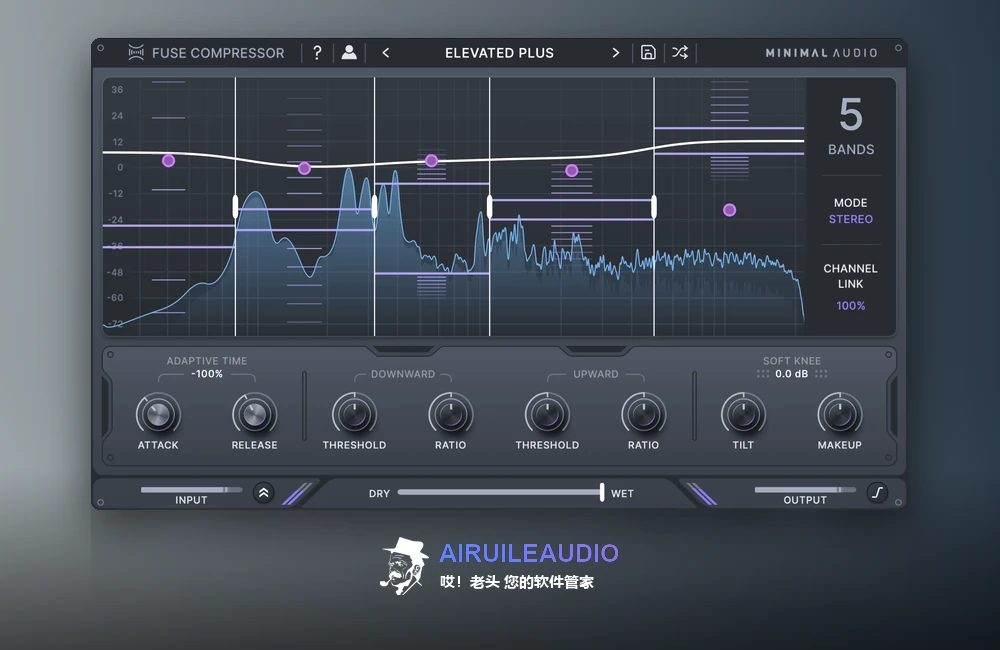Click the Dry/Wet mix slider handle
Image resolution: width=1000 pixels, height=650 pixels.
pos(602,492)
